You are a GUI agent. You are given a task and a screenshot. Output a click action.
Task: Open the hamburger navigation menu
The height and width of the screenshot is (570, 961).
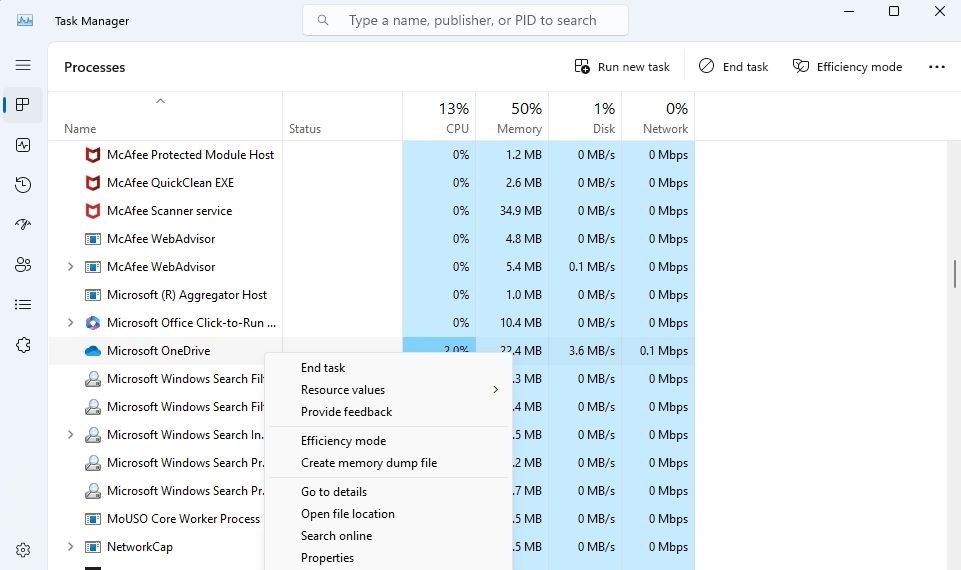pos(23,65)
